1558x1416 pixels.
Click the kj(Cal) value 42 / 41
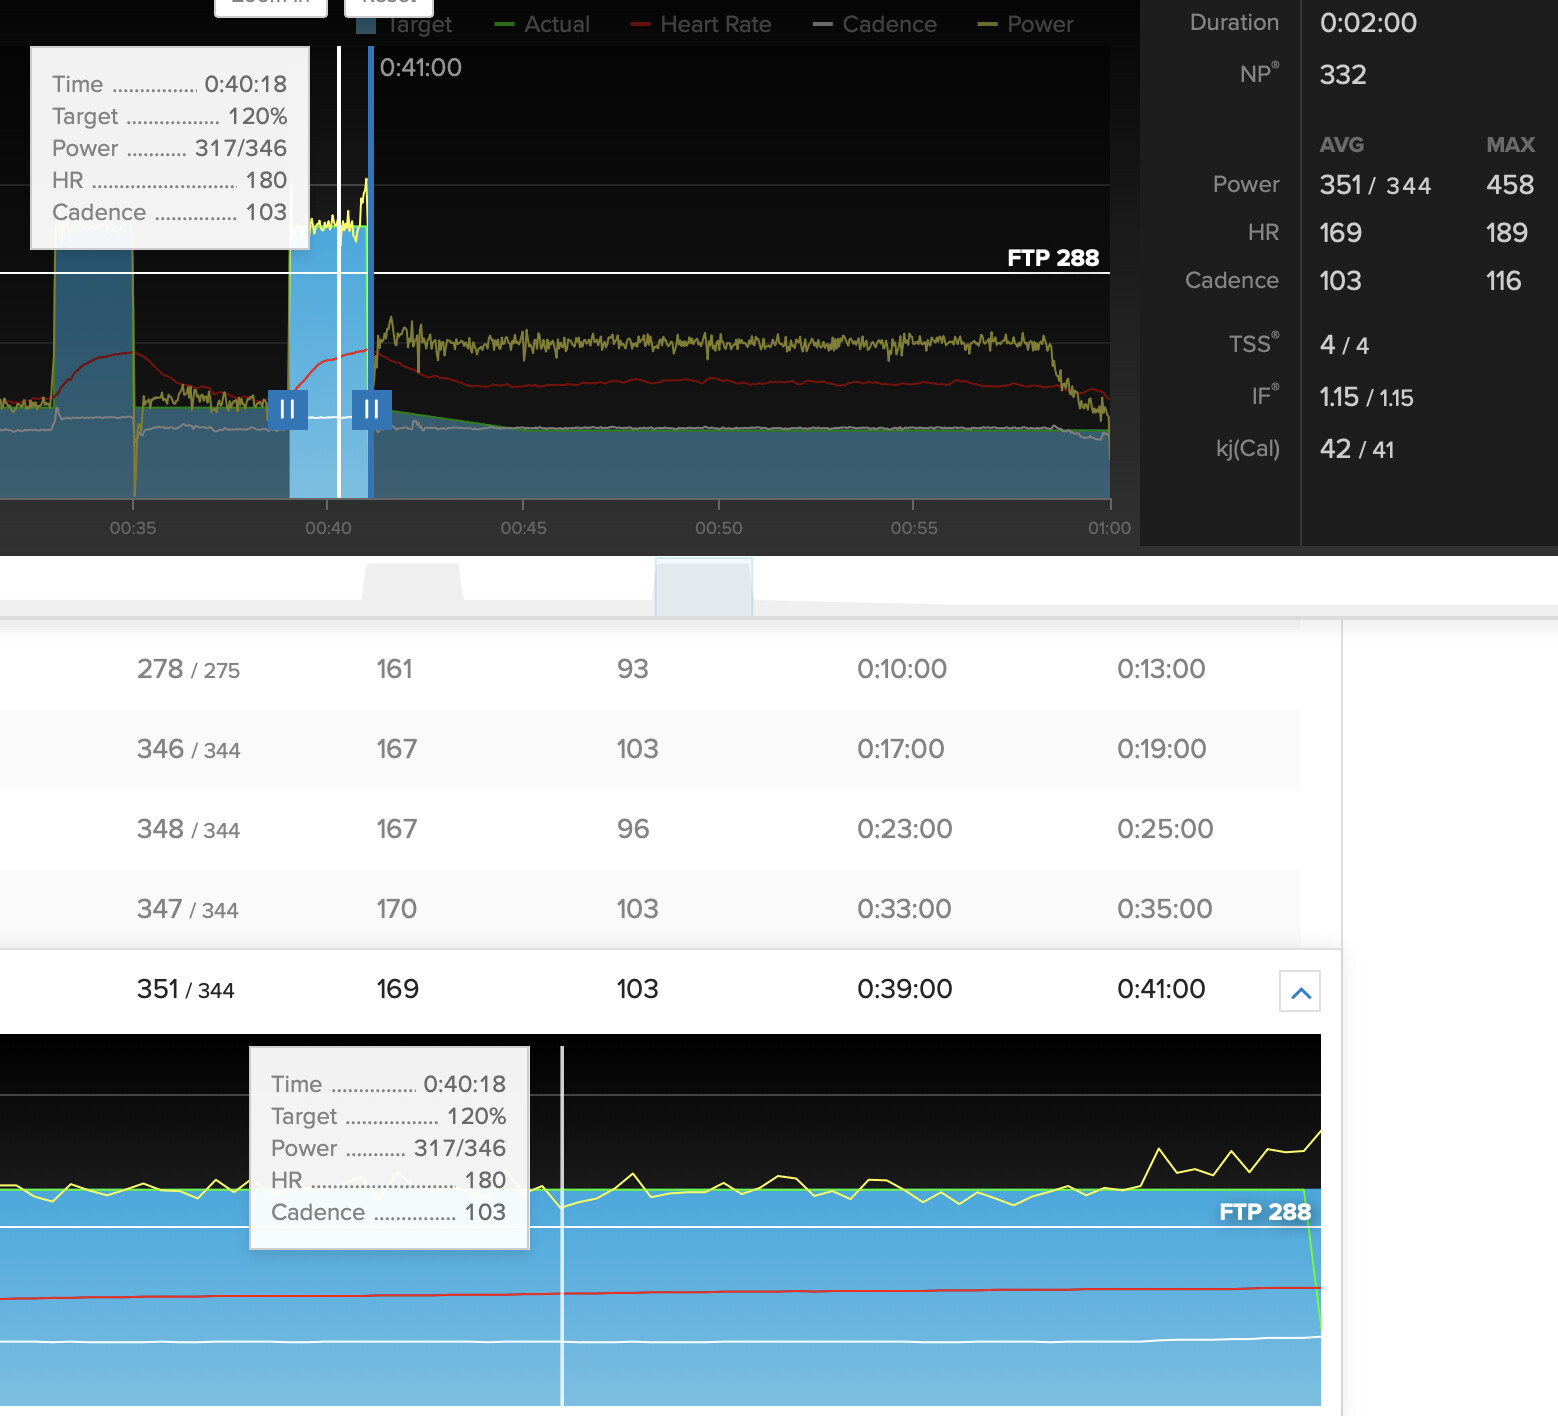[x=1357, y=449]
